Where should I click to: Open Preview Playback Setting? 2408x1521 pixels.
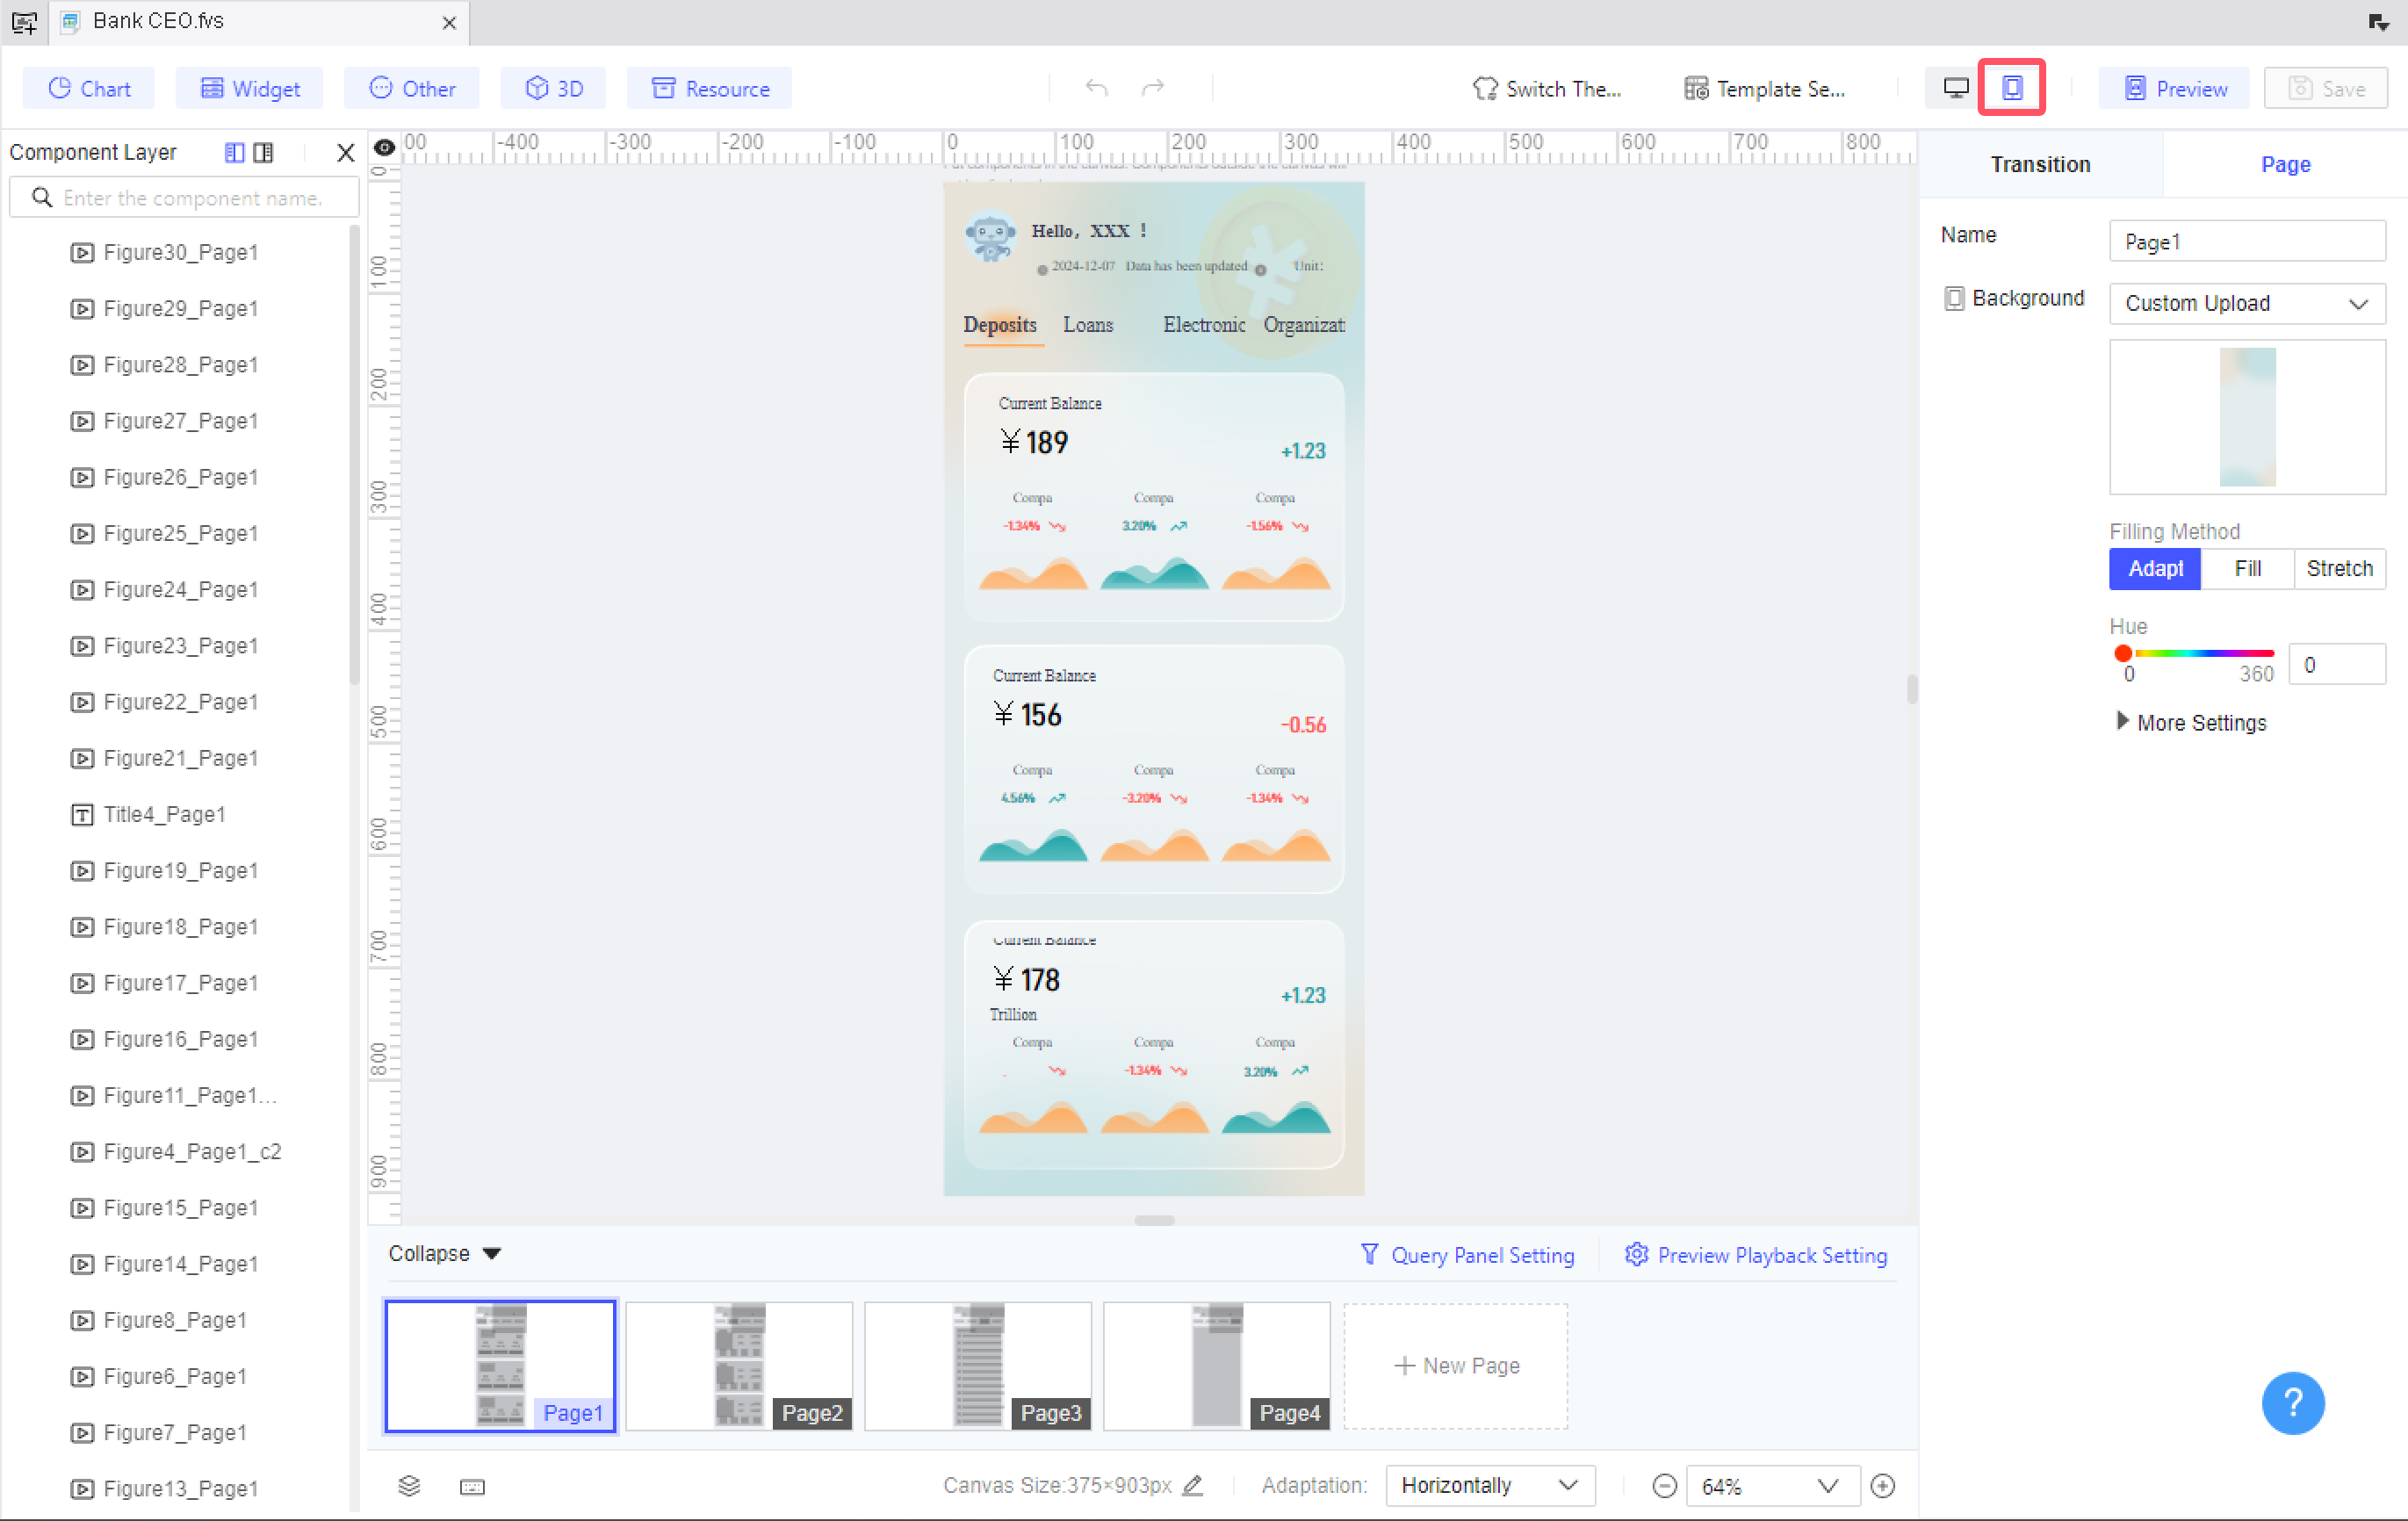click(1756, 1255)
